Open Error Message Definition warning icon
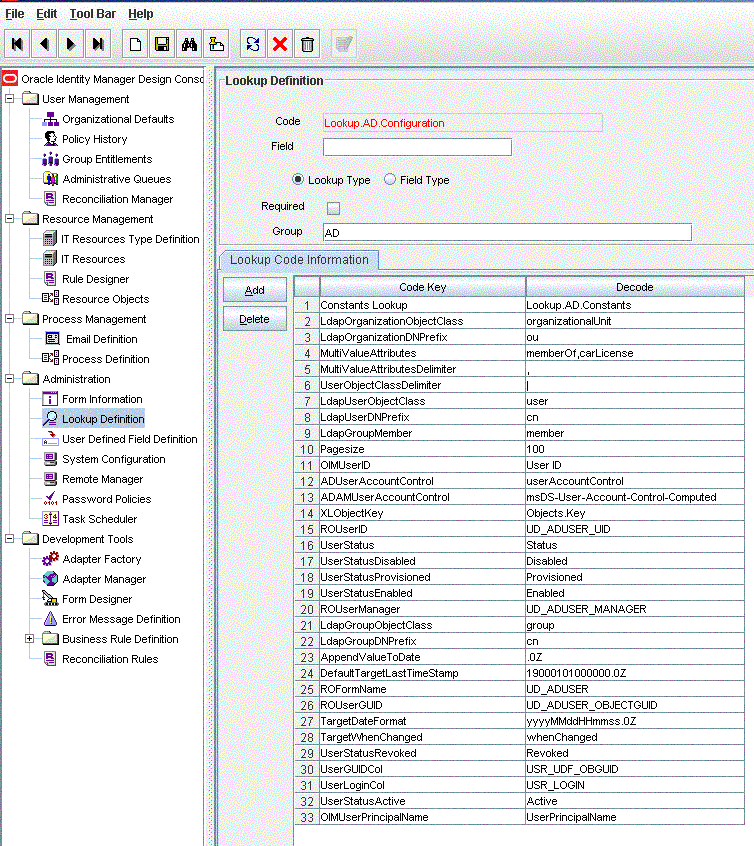Viewport: 754px width, 846px height. point(50,619)
